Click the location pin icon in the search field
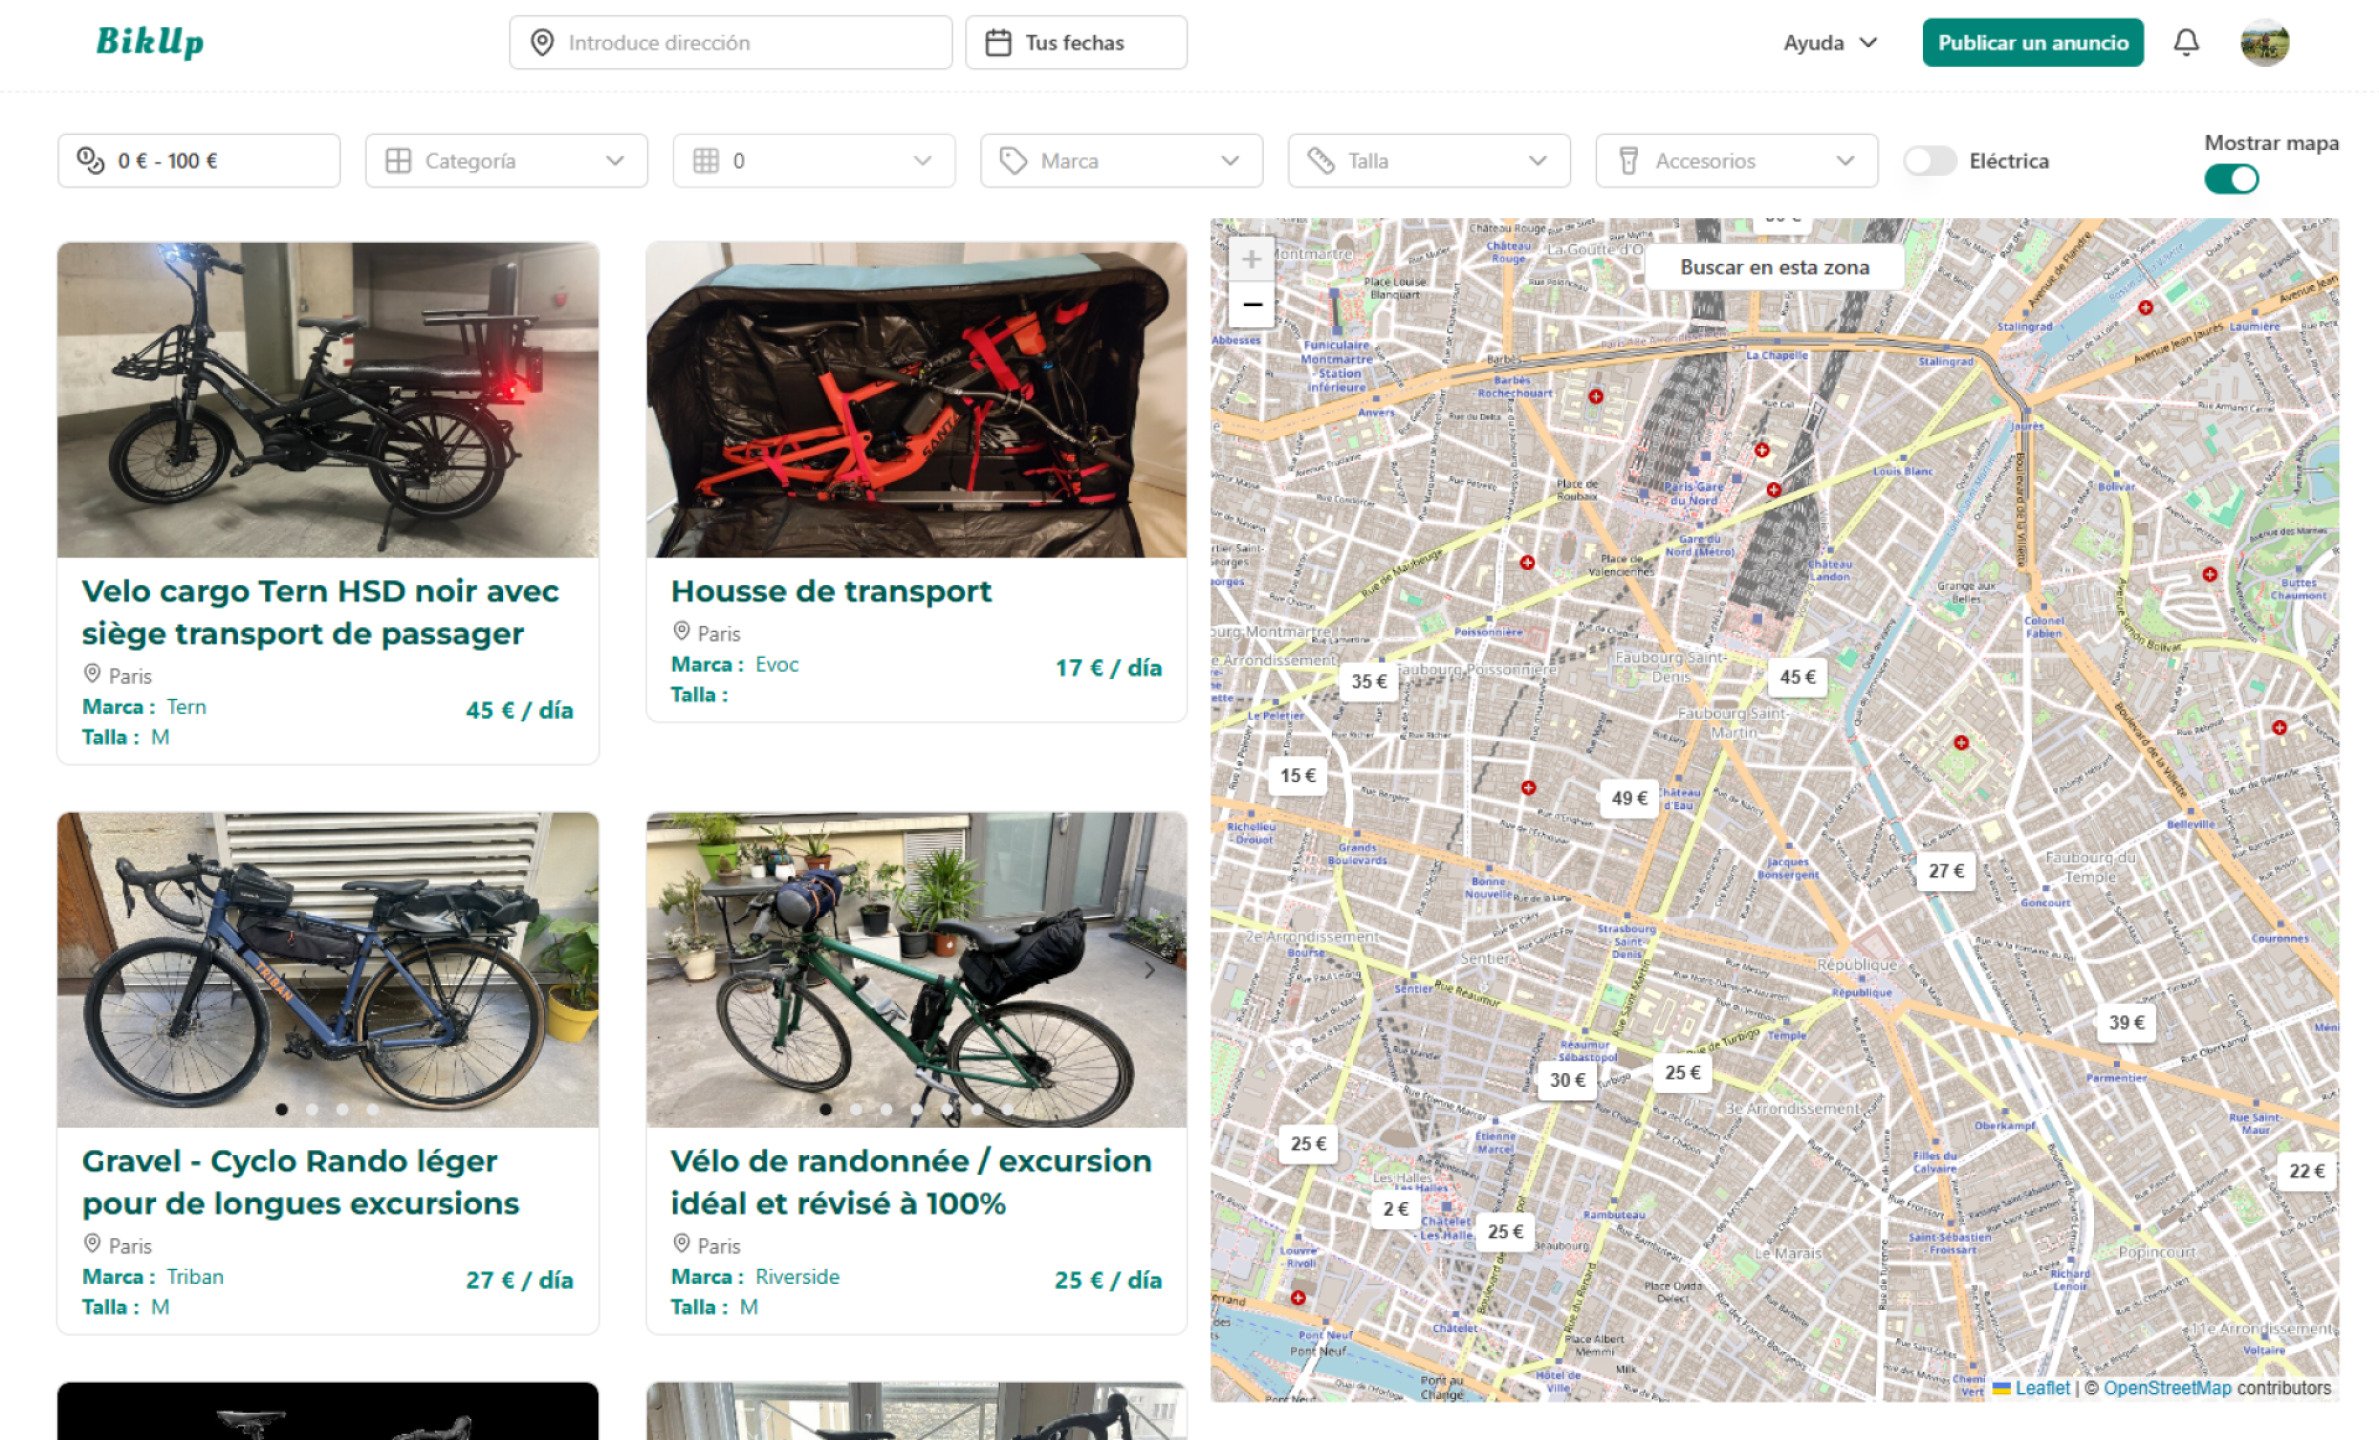2379x1440 pixels. point(541,42)
